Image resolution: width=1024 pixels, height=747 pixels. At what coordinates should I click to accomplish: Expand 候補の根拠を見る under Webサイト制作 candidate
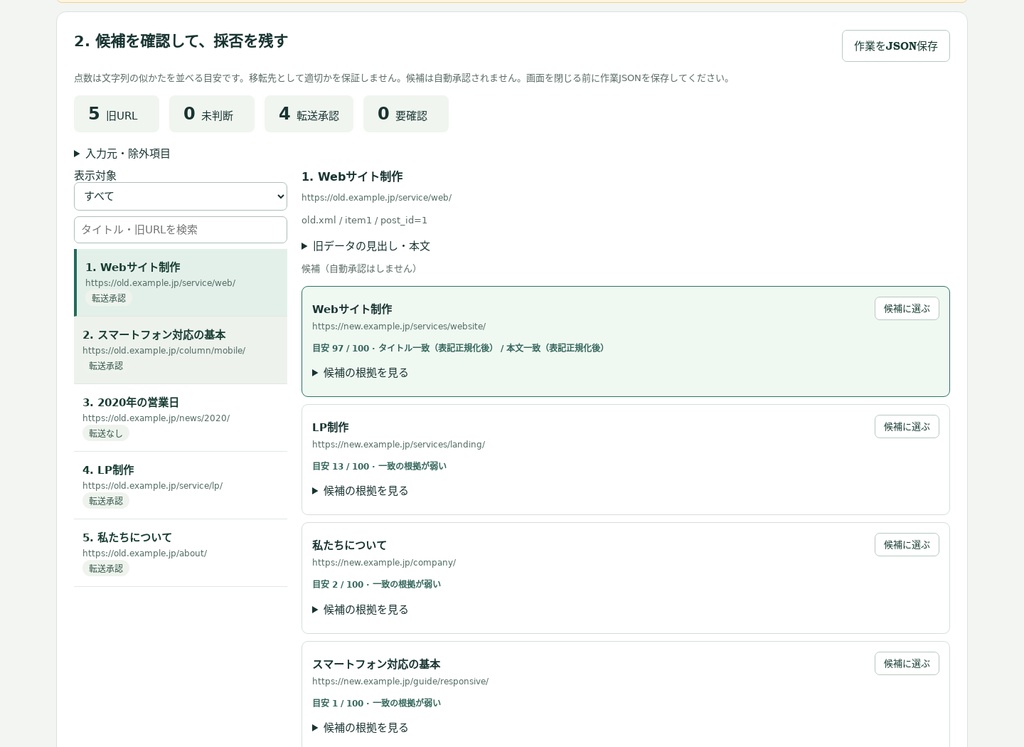pyautogui.click(x=360, y=373)
